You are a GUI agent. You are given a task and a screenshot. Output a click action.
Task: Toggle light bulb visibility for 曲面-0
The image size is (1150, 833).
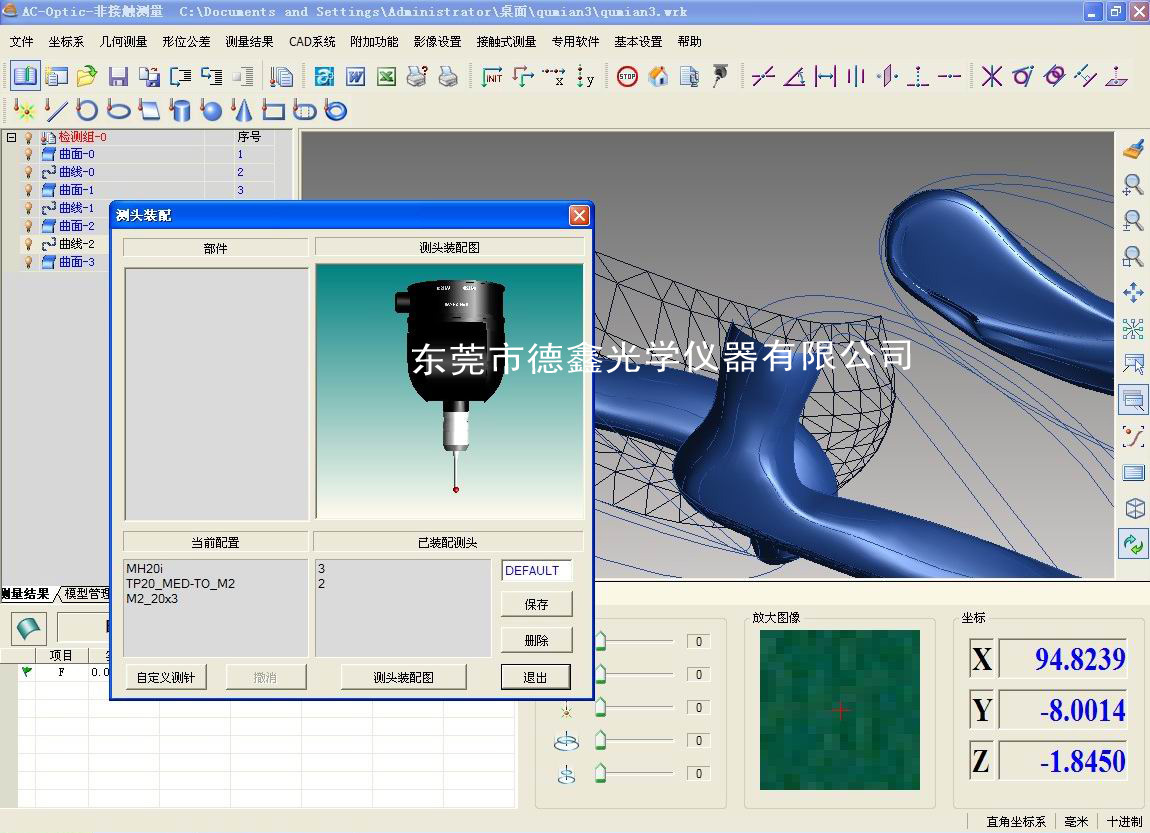tap(29, 155)
